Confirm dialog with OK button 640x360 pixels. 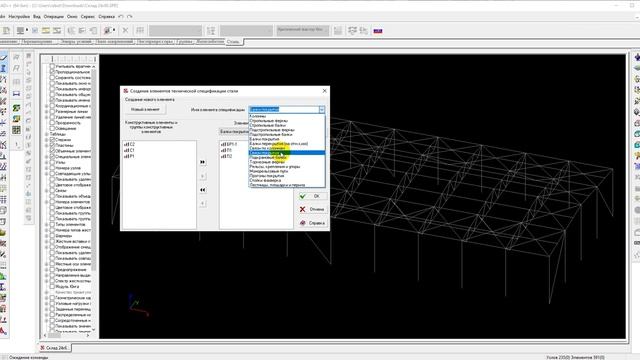312,196
